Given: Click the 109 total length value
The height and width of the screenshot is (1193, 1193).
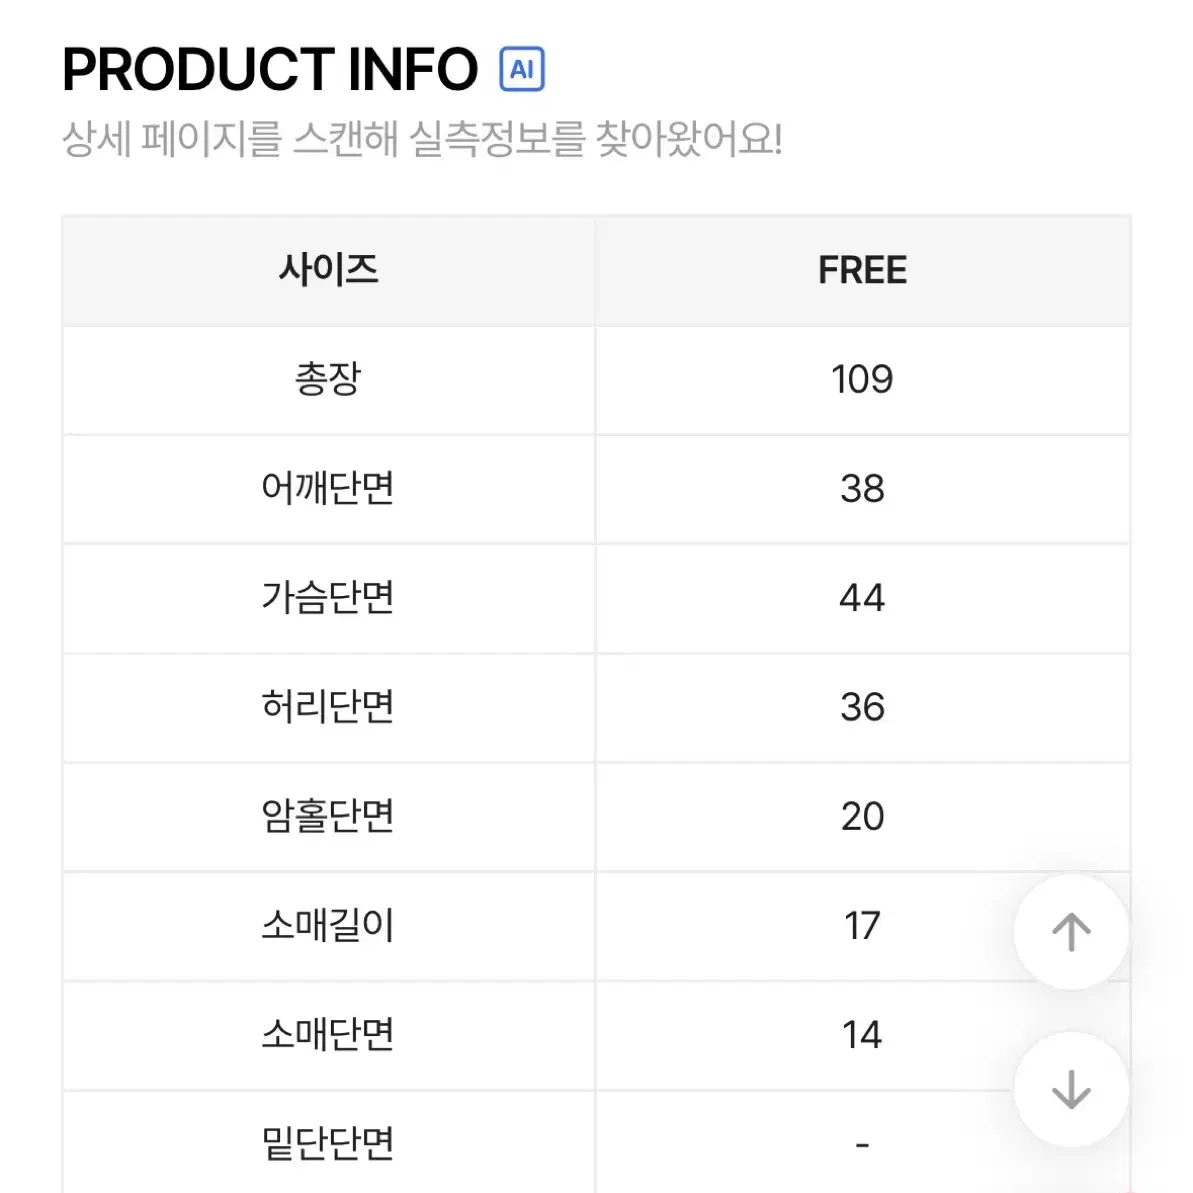Looking at the screenshot, I should [x=862, y=379].
